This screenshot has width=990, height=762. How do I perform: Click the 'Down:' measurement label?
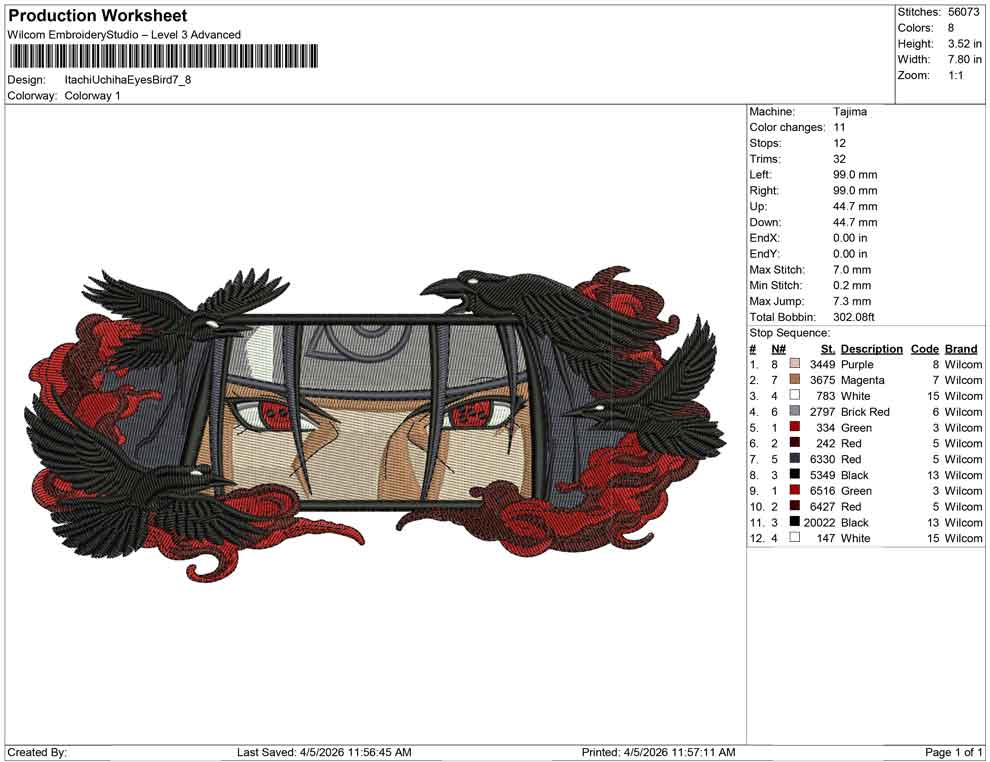pos(765,222)
